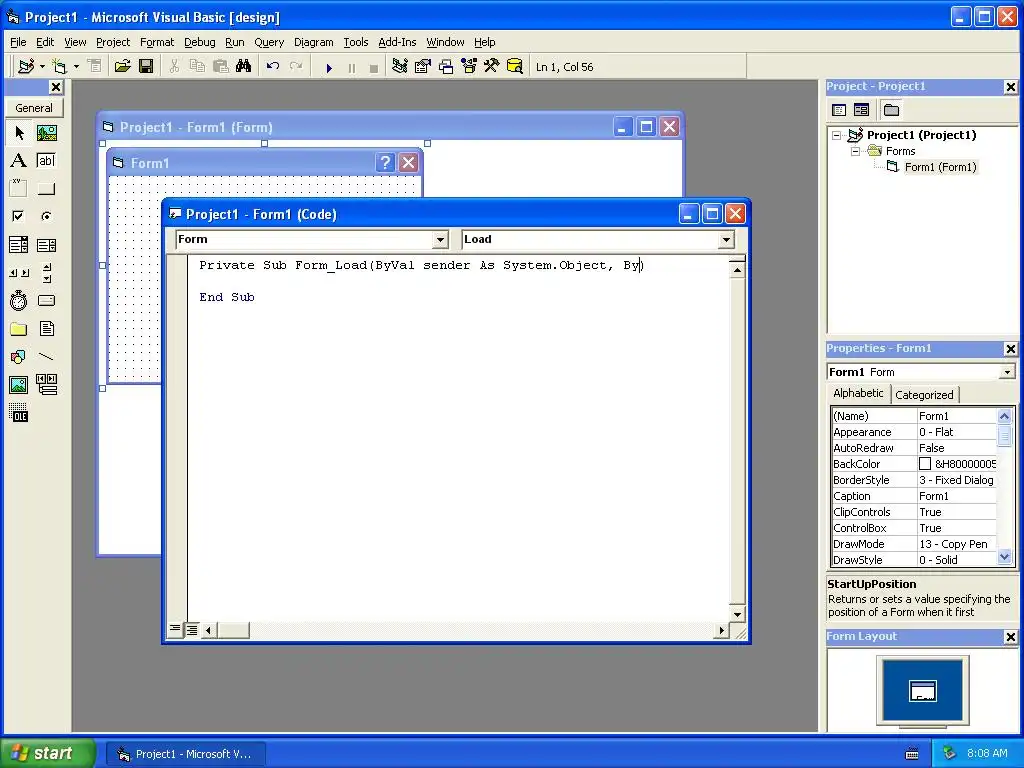Click the BackColor color swatch
The height and width of the screenshot is (768, 1024).
click(x=925, y=464)
